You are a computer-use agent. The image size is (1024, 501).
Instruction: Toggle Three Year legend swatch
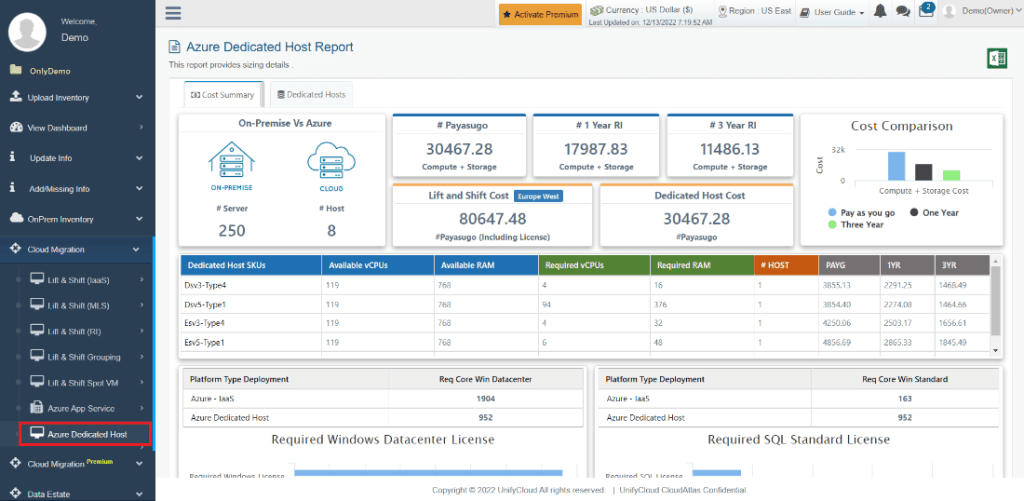coord(832,225)
